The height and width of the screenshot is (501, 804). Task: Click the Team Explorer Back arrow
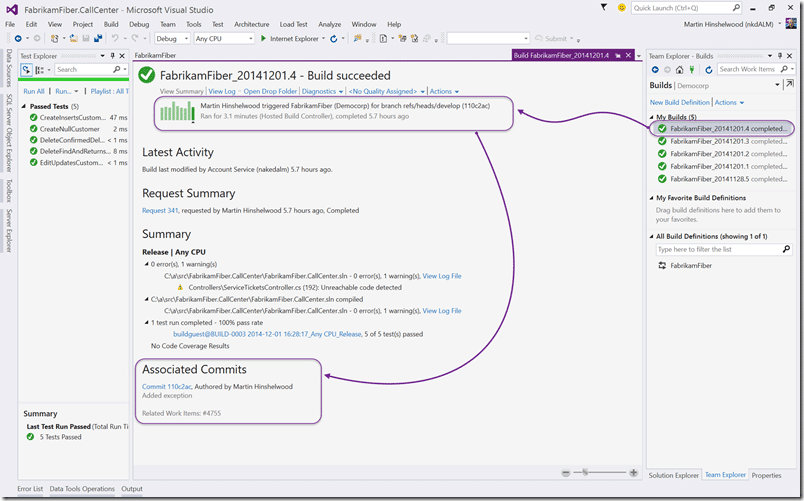click(x=655, y=70)
